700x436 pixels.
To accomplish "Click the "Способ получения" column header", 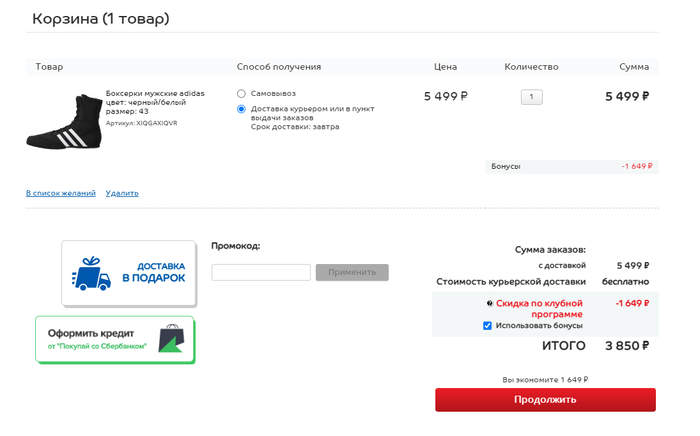I will point(278,67).
